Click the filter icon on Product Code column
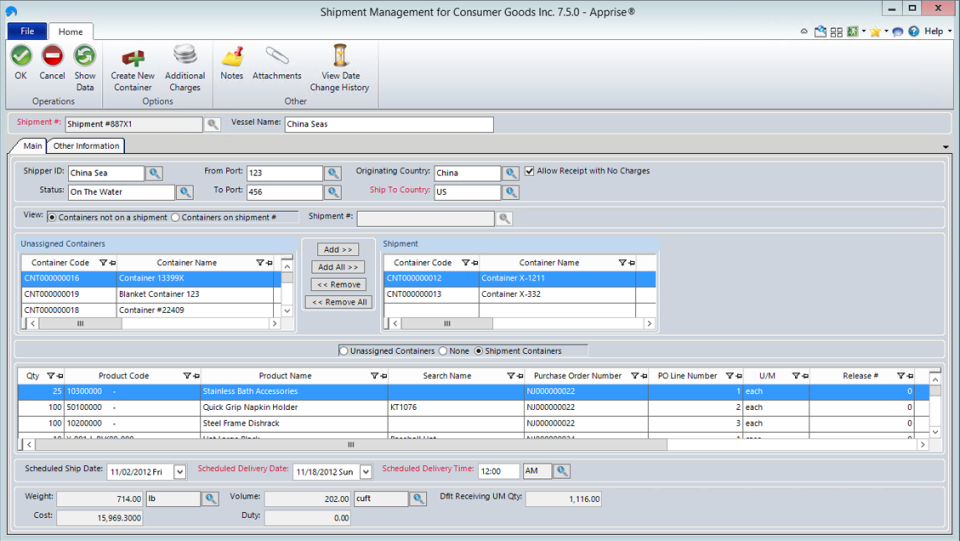Image resolution: width=960 pixels, height=541 pixels. click(x=187, y=376)
